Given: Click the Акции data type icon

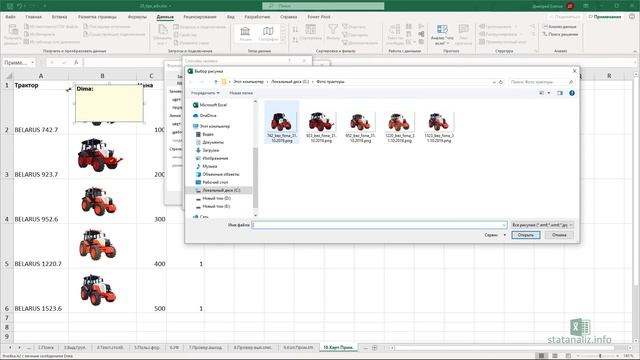Looking at the screenshot, I should (x=245, y=33).
